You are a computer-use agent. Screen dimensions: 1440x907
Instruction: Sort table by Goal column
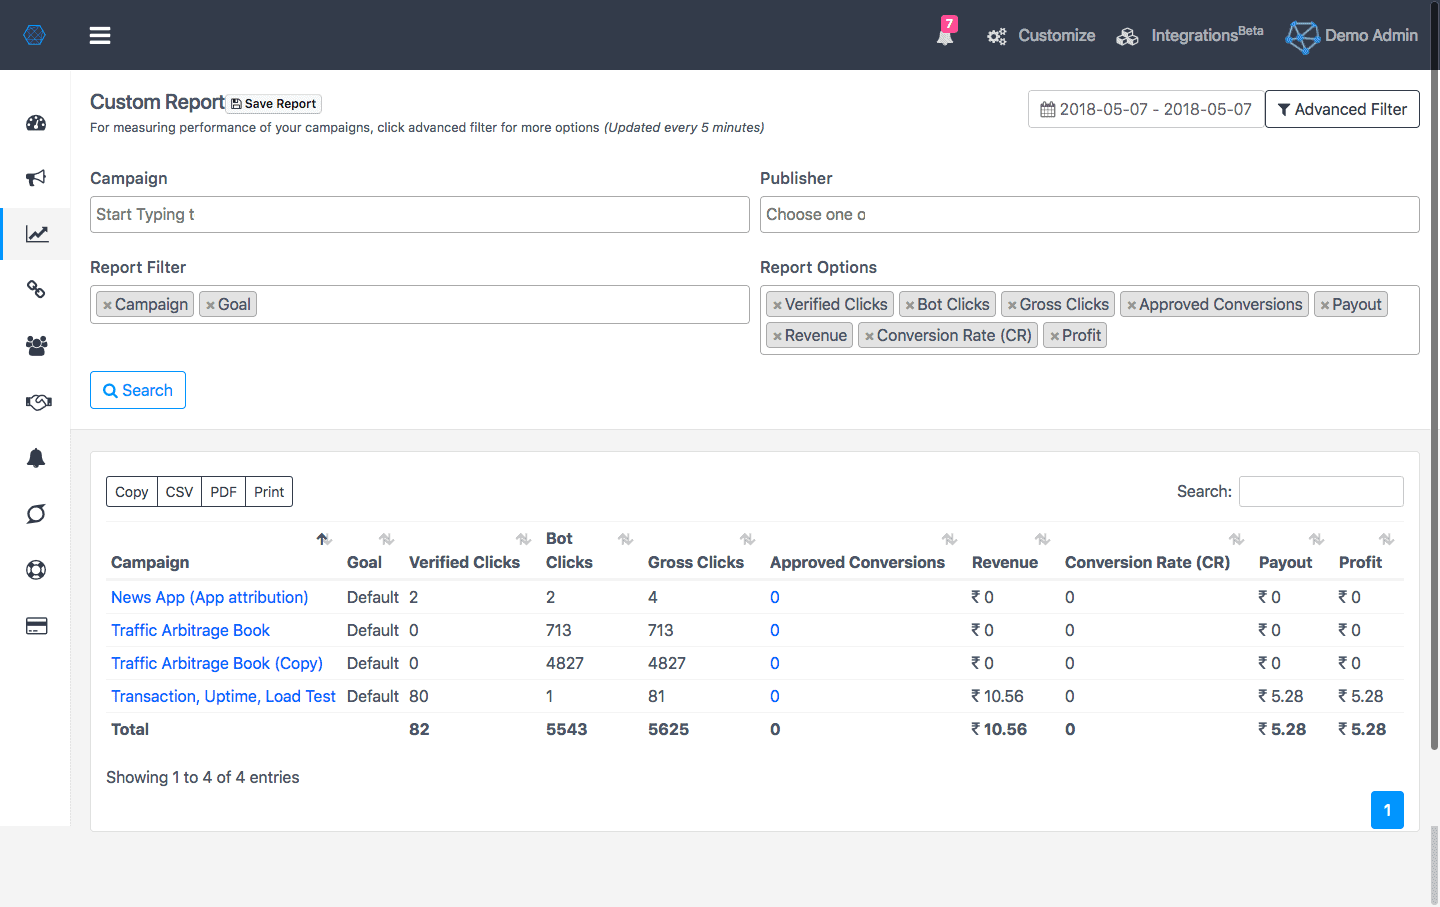[x=372, y=551]
